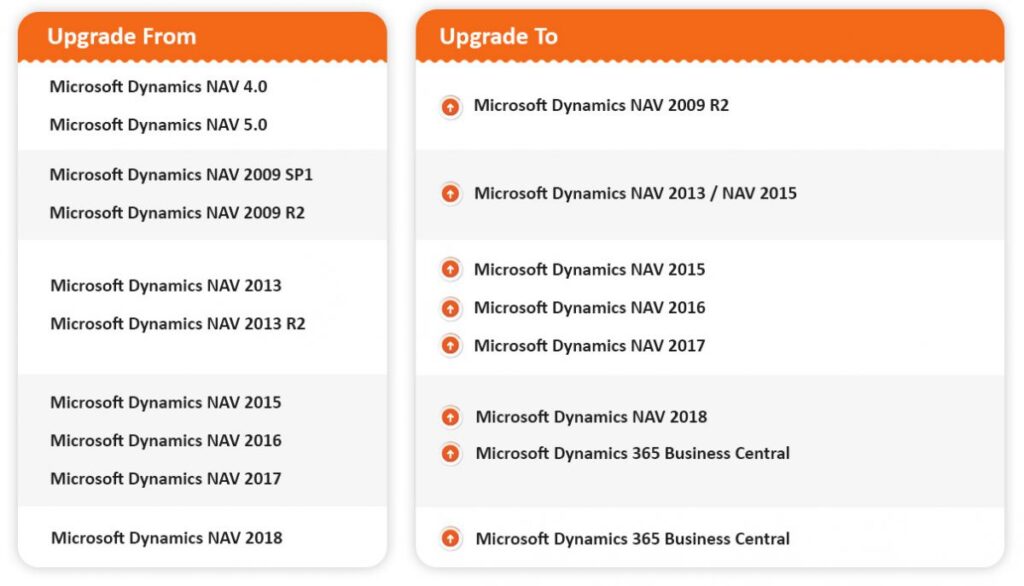Click the up-arrow icon next to NAV 2017 upgrade target
The width and height of the screenshot is (1024, 586).
click(450, 345)
